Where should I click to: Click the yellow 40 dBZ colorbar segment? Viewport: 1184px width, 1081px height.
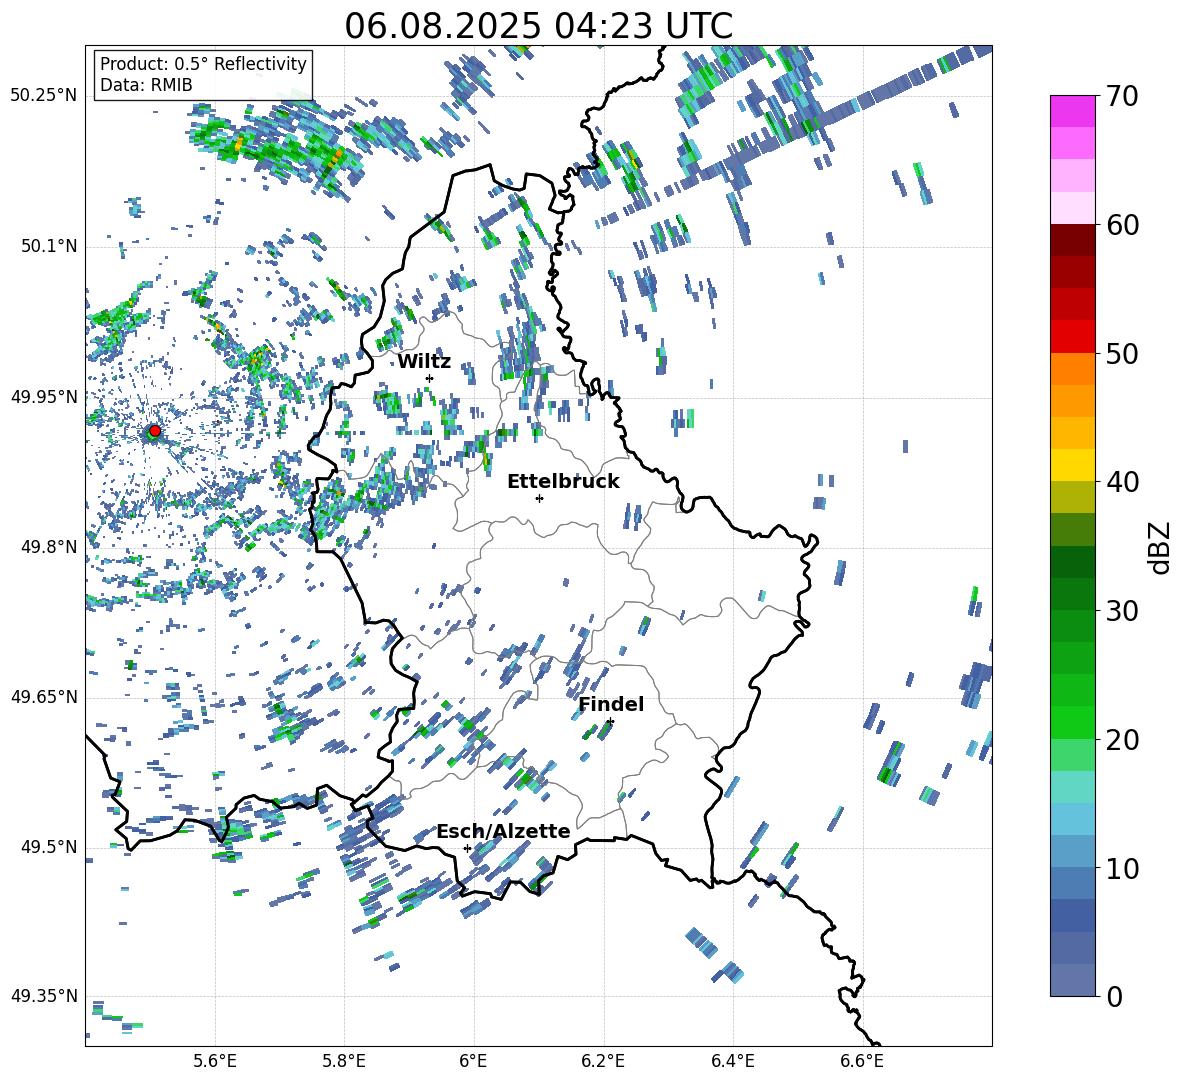click(x=1073, y=465)
